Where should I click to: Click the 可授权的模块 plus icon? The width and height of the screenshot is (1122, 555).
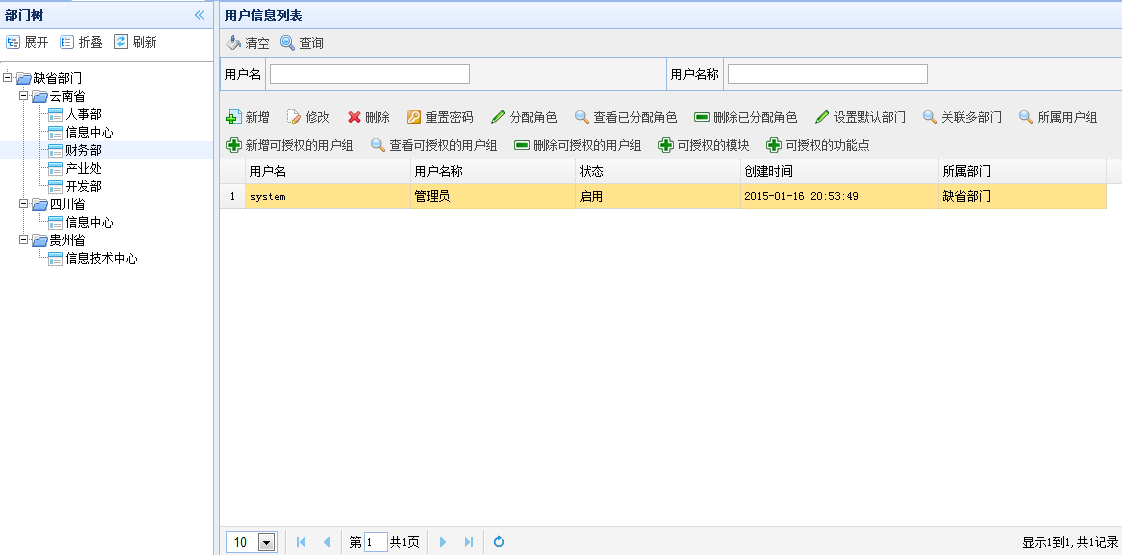pyautogui.click(x=665, y=145)
